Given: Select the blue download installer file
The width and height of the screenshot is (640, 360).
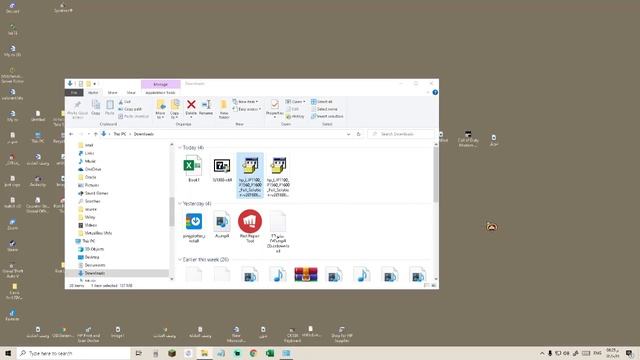Looking at the screenshot, I should (194, 227).
